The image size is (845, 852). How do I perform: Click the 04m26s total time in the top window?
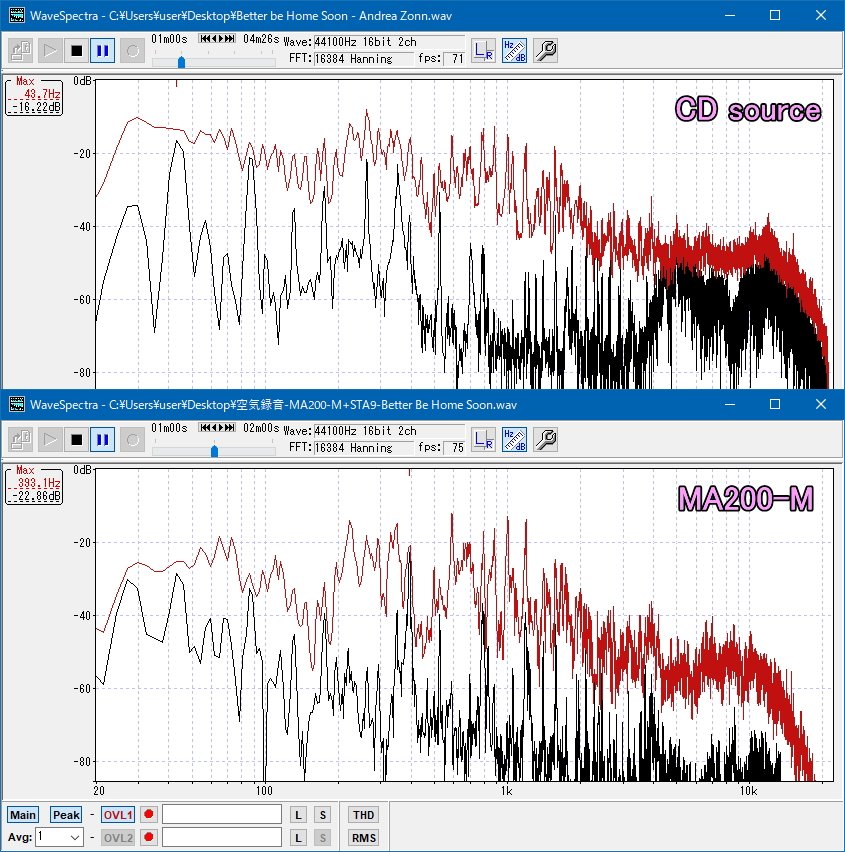tap(261, 39)
